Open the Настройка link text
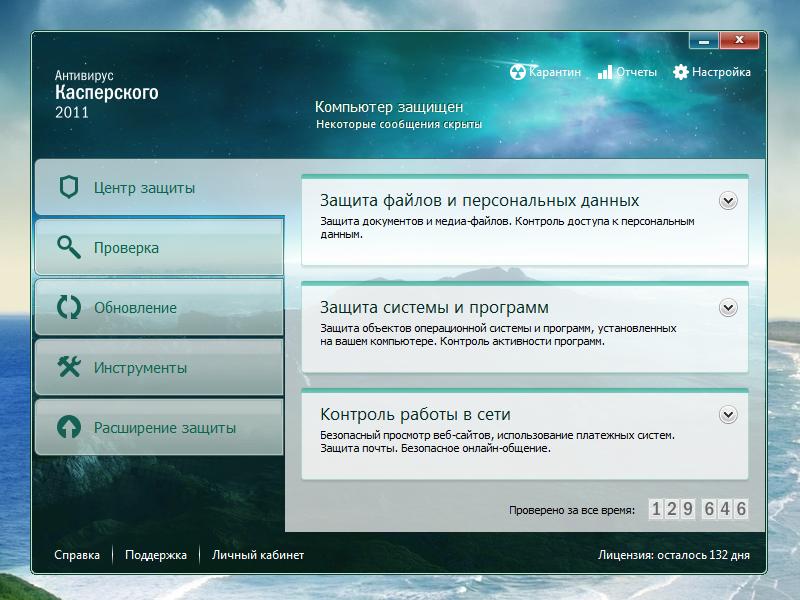 point(721,72)
